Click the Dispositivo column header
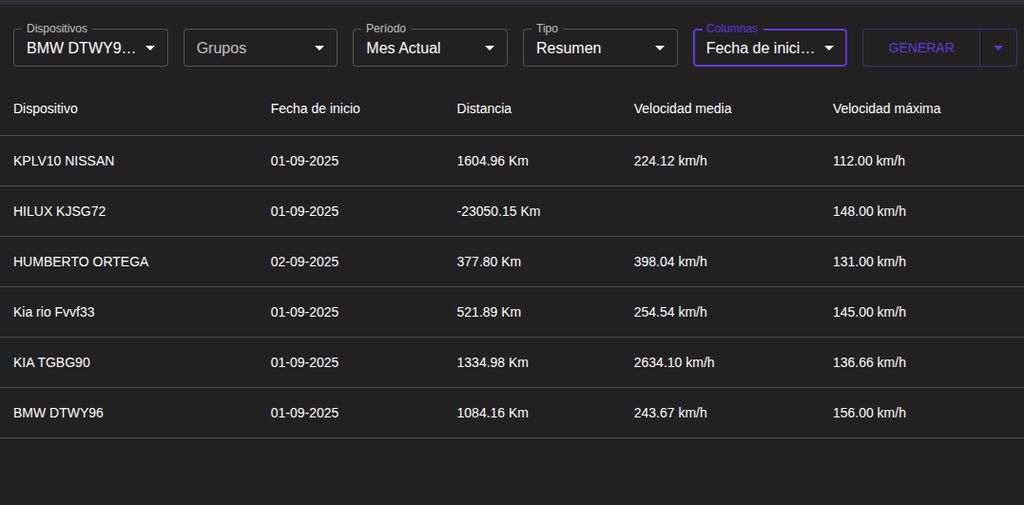The height and width of the screenshot is (505, 1024). click(45, 109)
